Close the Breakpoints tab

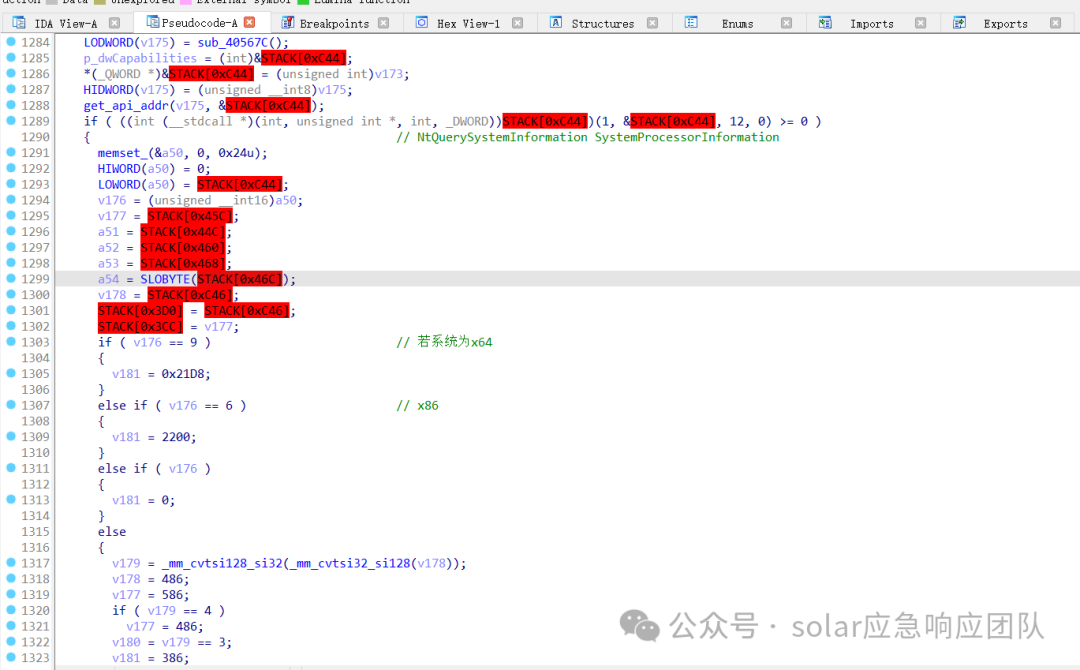(x=384, y=23)
